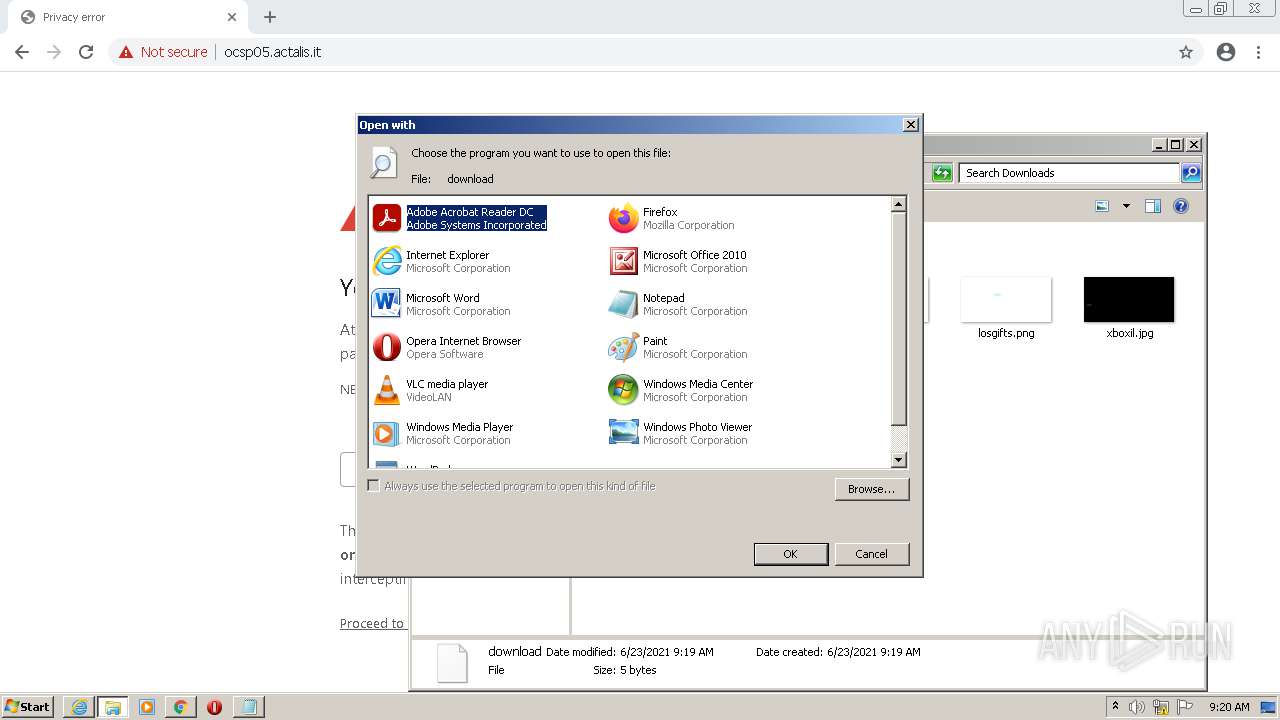Enable Always use the selected program checkbox
Image resolution: width=1280 pixels, height=720 pixels.
[x=374, y=486]
